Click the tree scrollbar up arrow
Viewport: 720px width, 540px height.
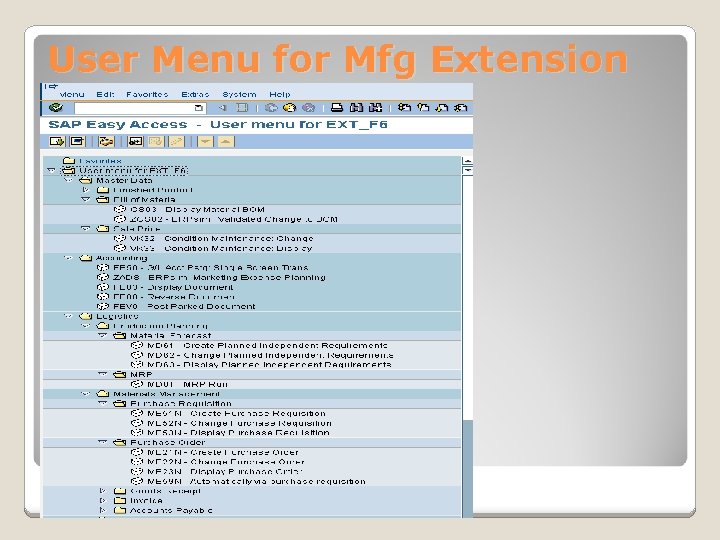[x=467, y=161]
